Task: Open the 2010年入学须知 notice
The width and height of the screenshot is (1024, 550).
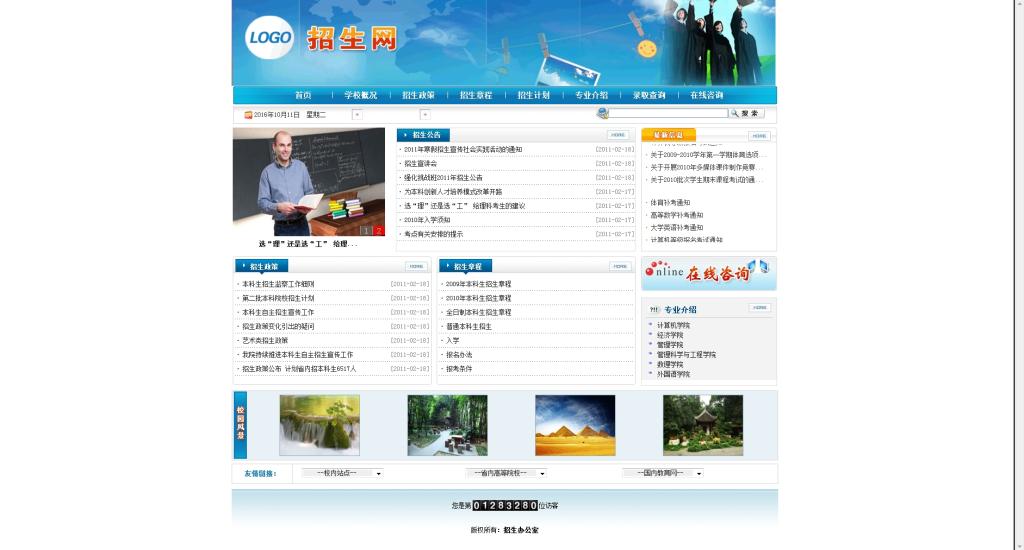Action: (x=427, y=220)
